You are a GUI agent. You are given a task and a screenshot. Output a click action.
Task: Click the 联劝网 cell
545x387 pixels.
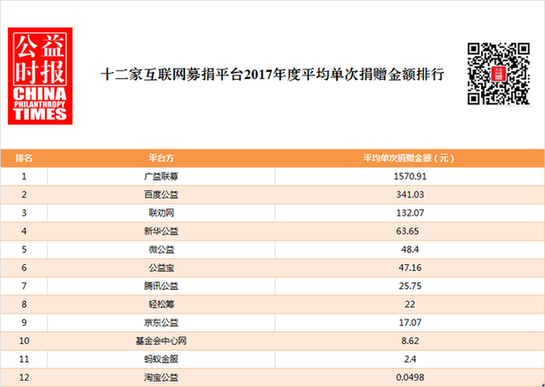[161, 213]
